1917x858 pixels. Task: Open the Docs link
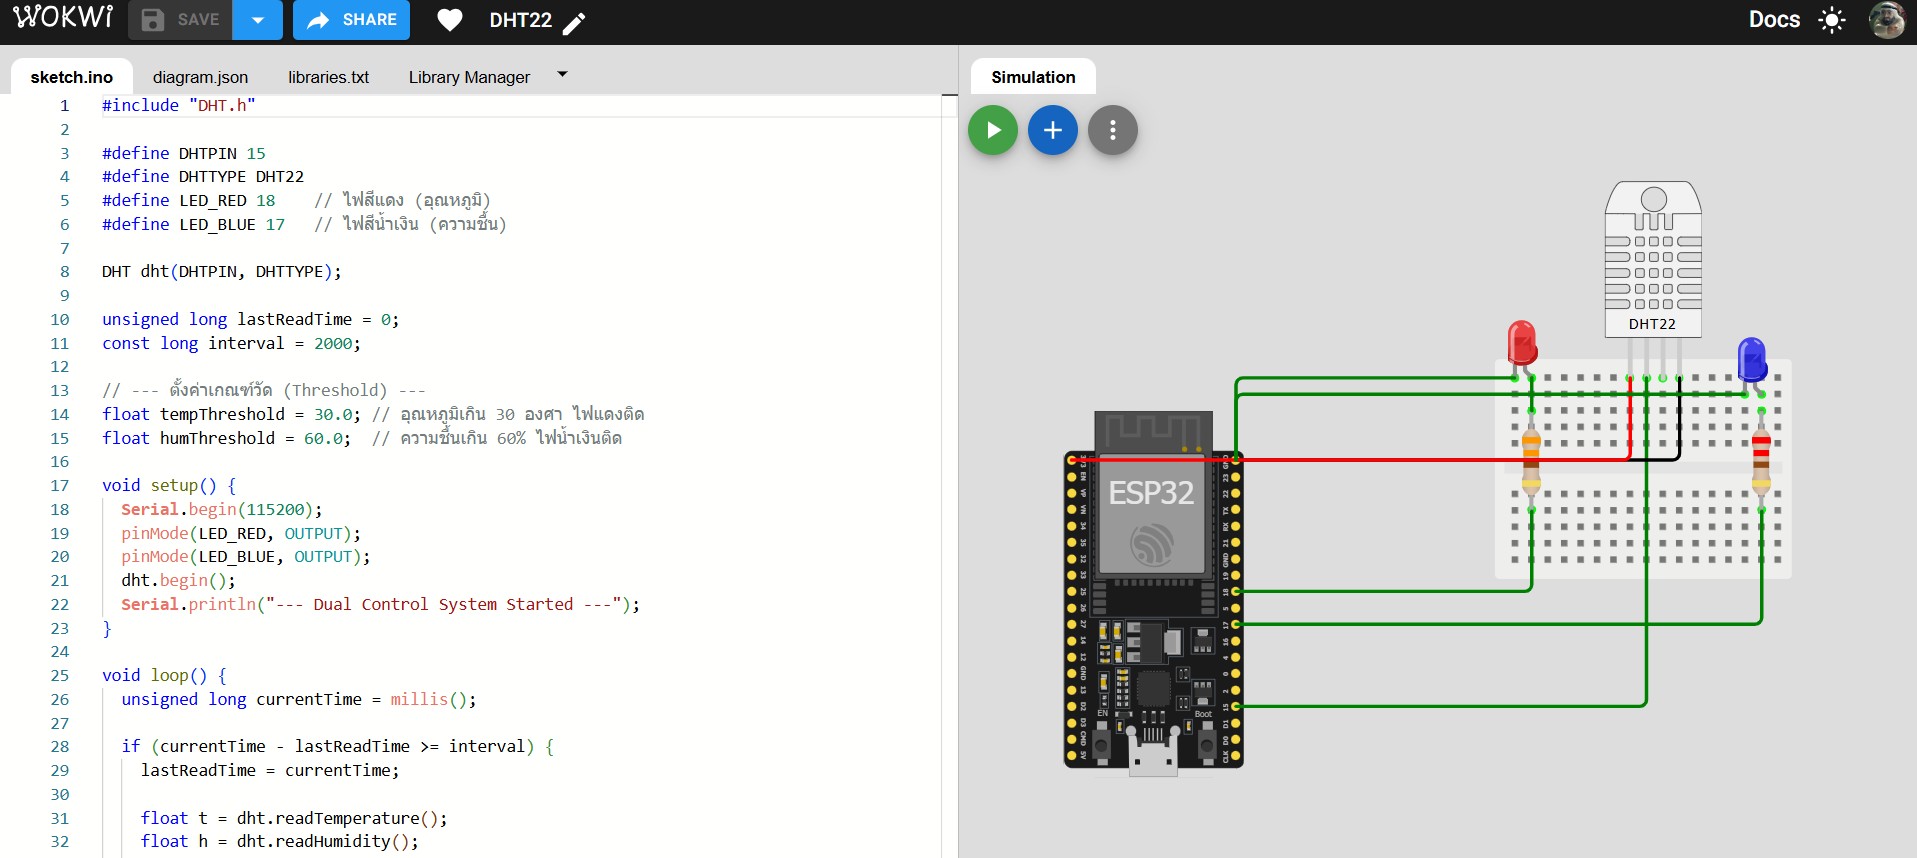click(x=1773, y=20)
